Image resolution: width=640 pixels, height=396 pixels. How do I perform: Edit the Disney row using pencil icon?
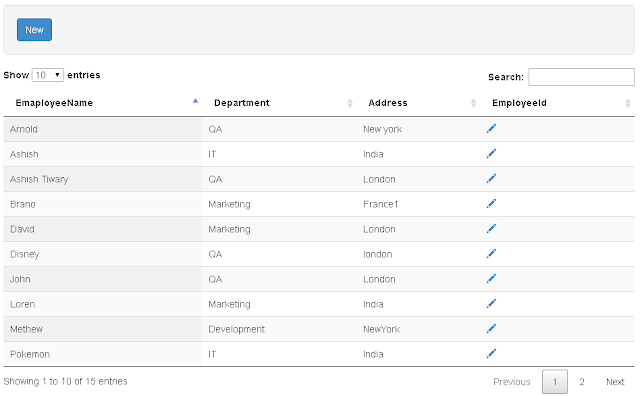click(491, 254)
